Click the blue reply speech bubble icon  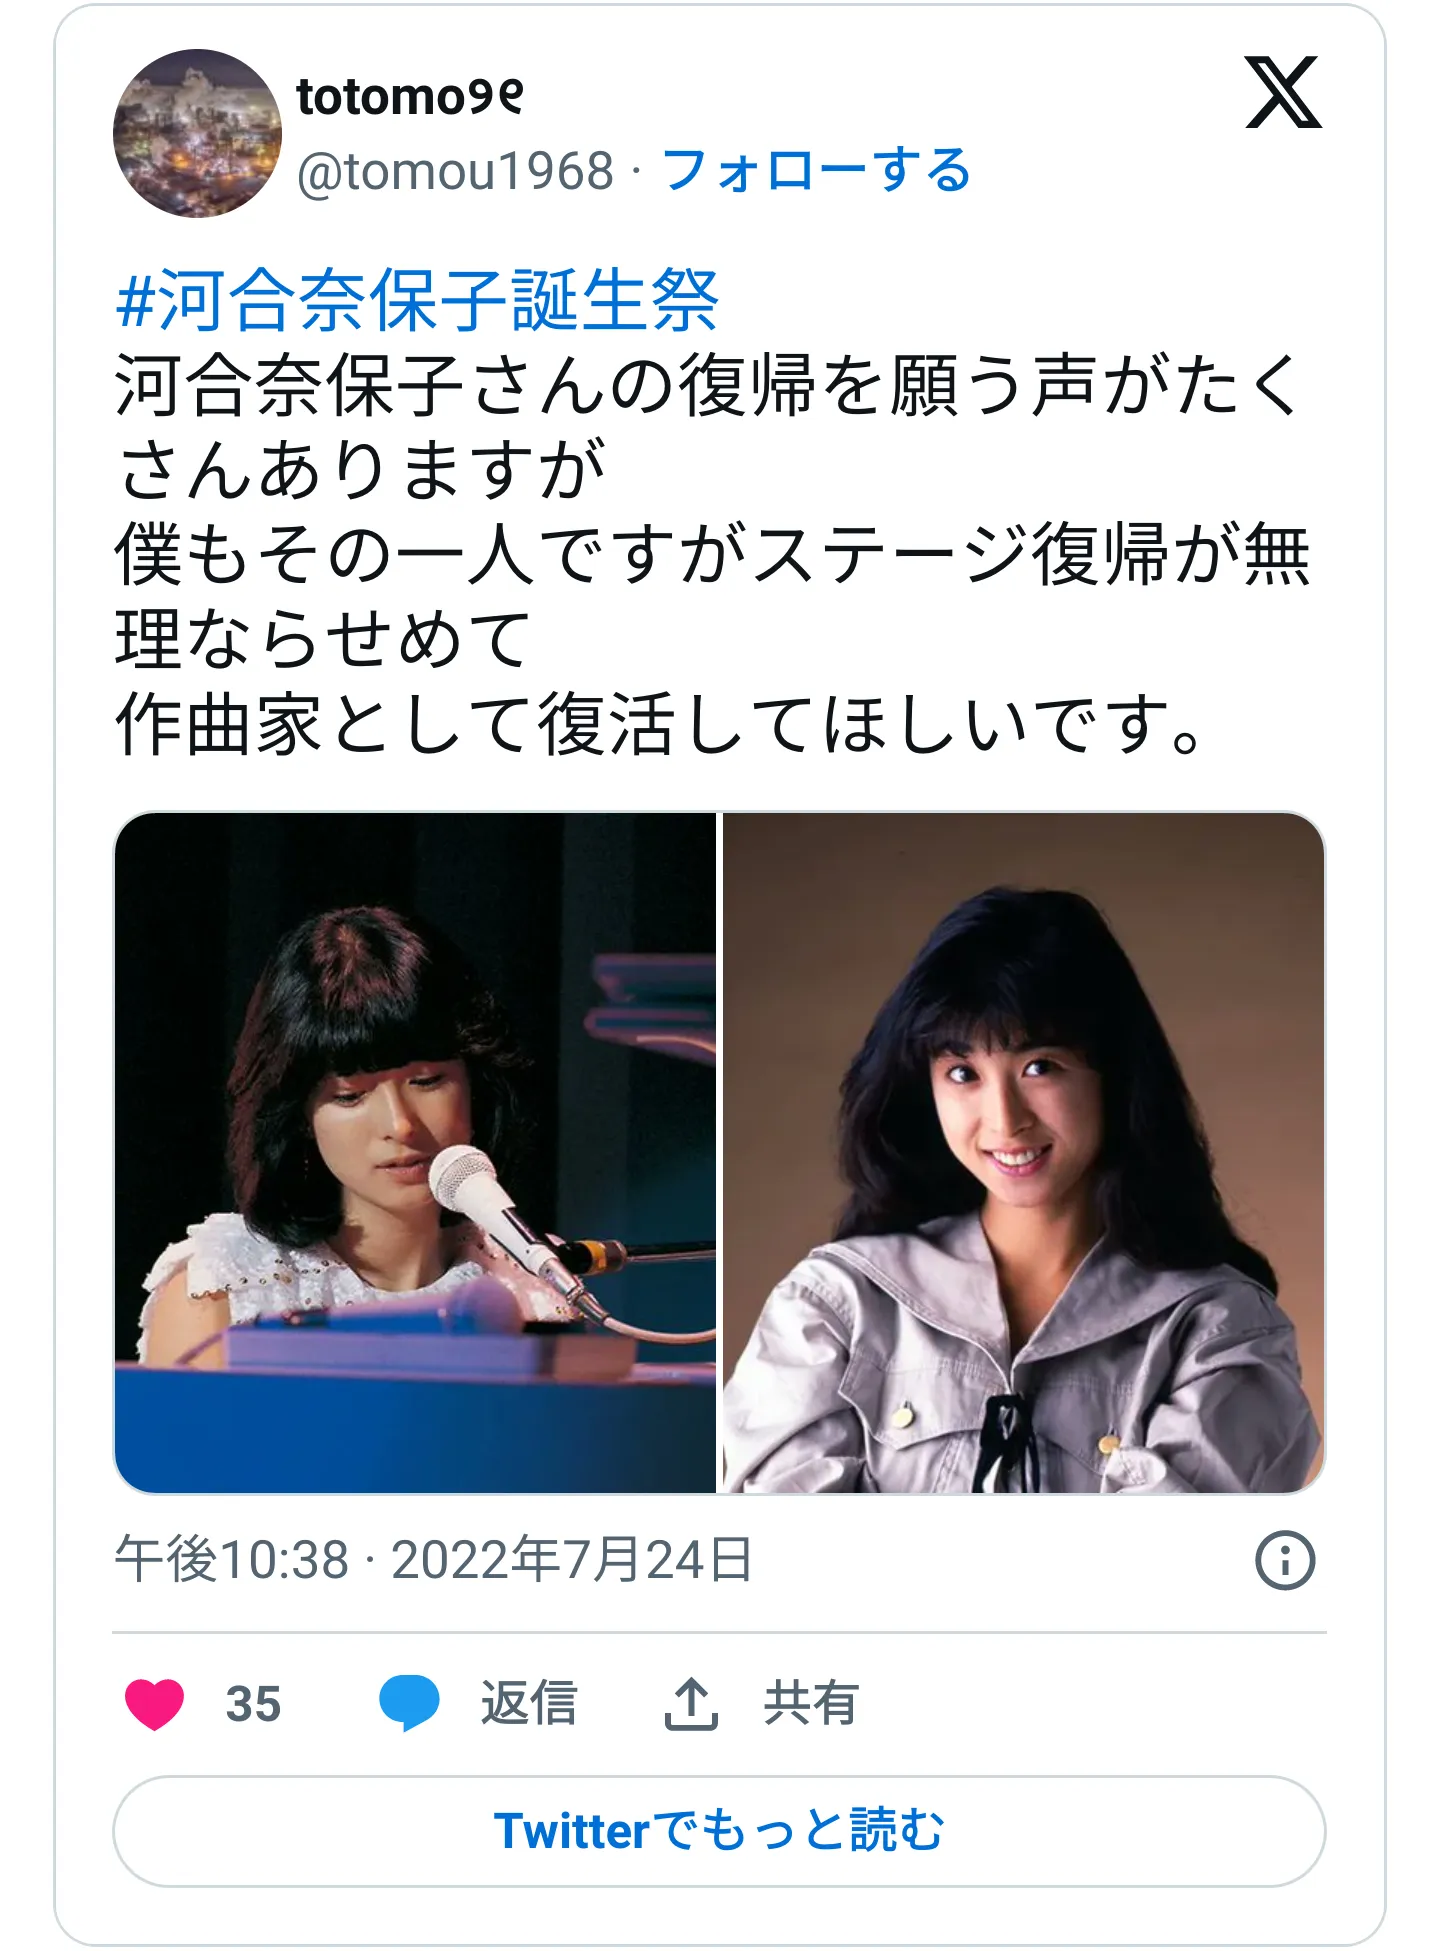(409, 1703)
